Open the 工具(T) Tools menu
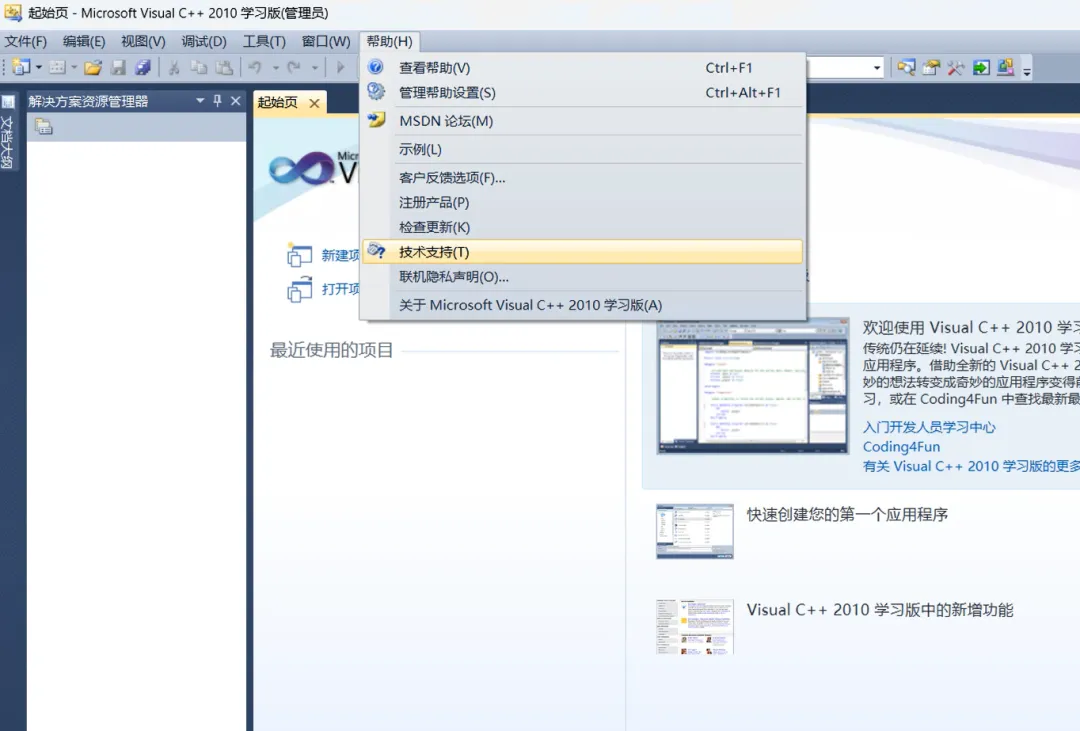The height and width of the screenshot is (731, 1080). click(264, 41)
